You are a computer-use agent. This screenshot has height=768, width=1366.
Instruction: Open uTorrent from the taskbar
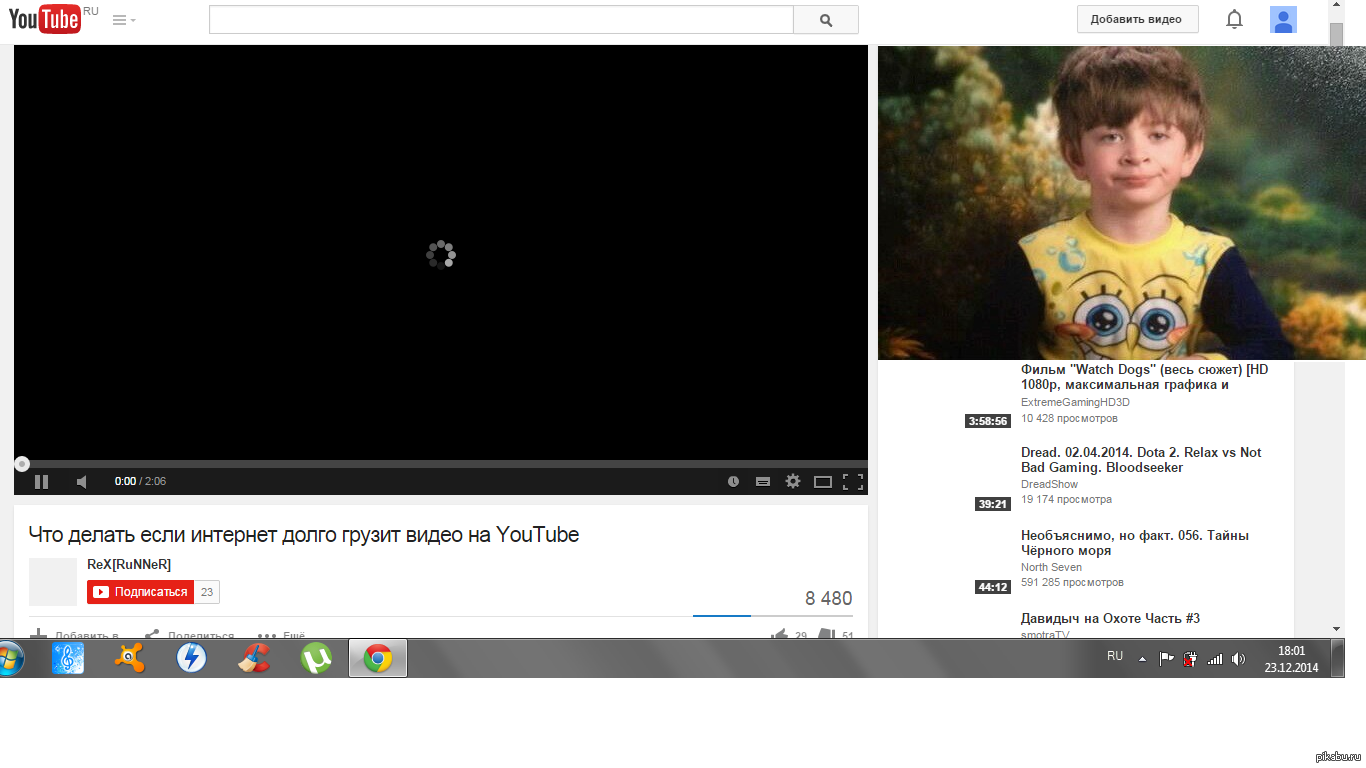click(x=316, y=658)
